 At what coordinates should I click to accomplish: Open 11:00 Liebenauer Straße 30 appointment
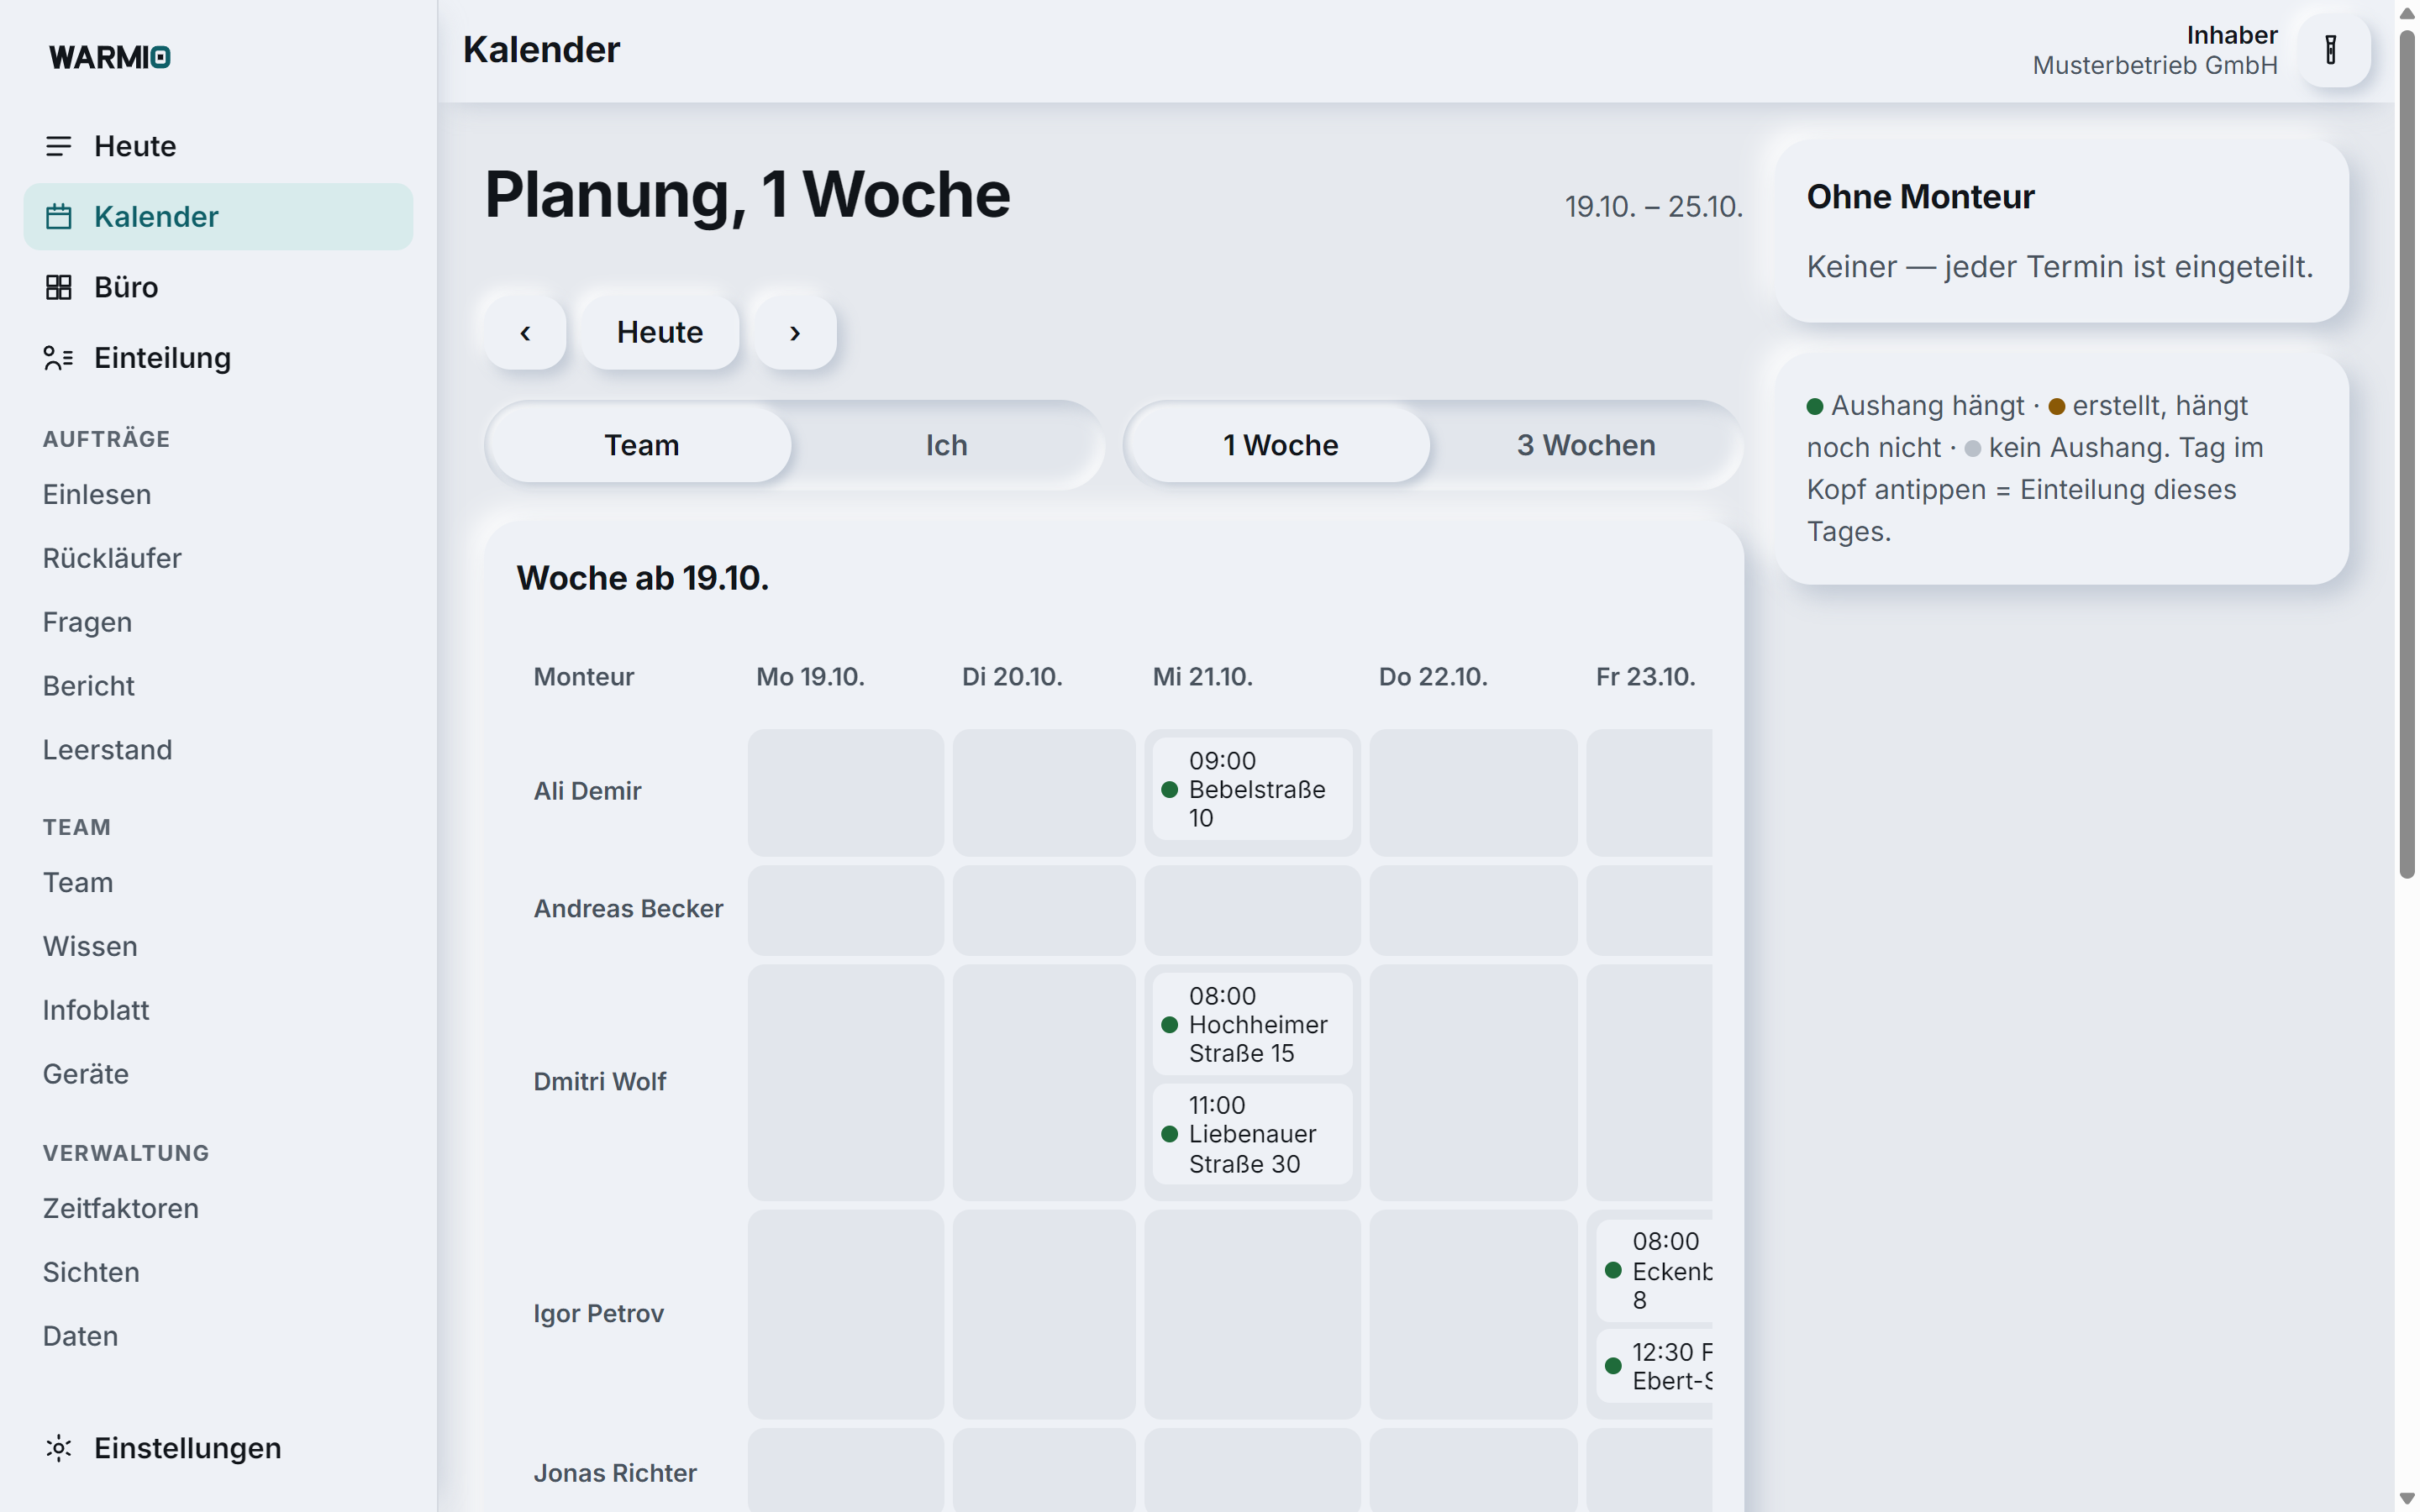(1252, 1134)
